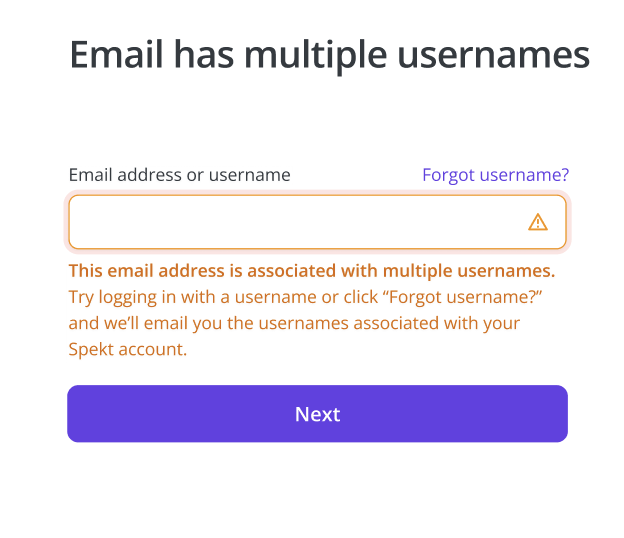This screenshot has height=538, width=624.
Task: Click the orange warning triangle icon
Action: (x=538, y=222)
